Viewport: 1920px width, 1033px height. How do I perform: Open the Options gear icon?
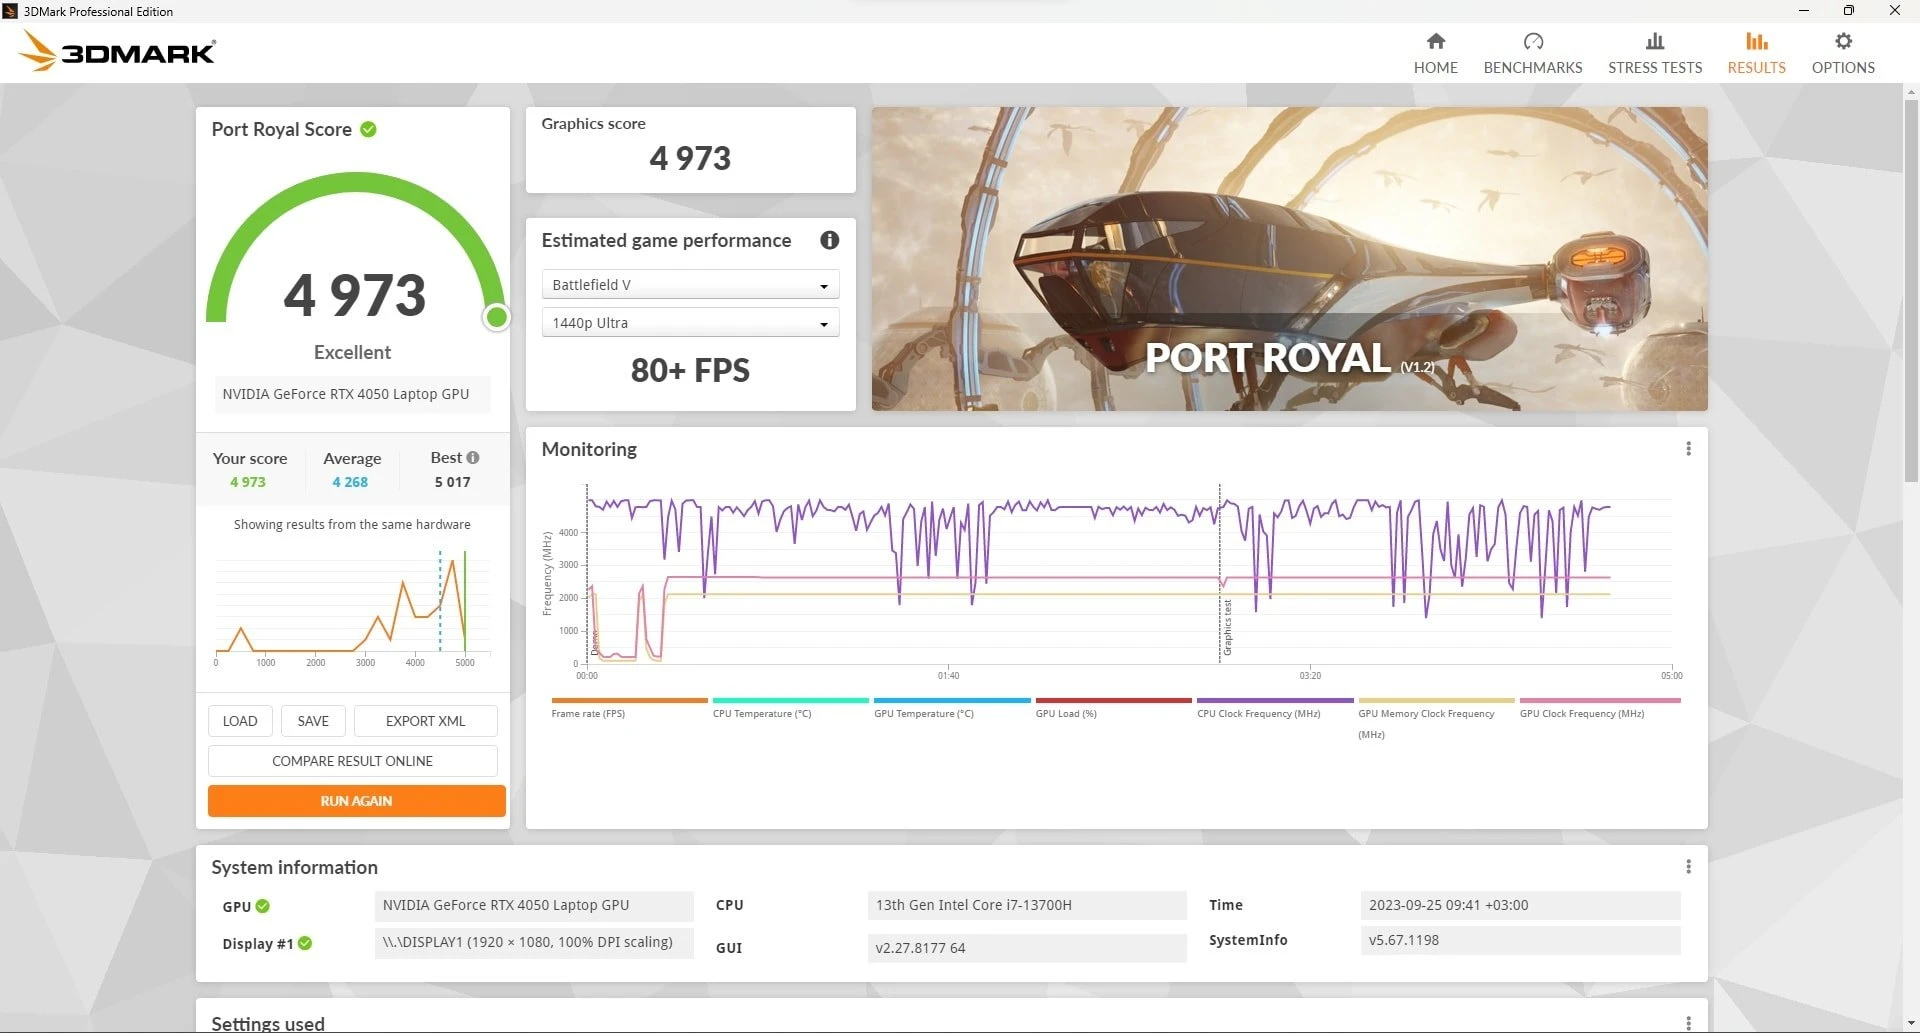1843,41
